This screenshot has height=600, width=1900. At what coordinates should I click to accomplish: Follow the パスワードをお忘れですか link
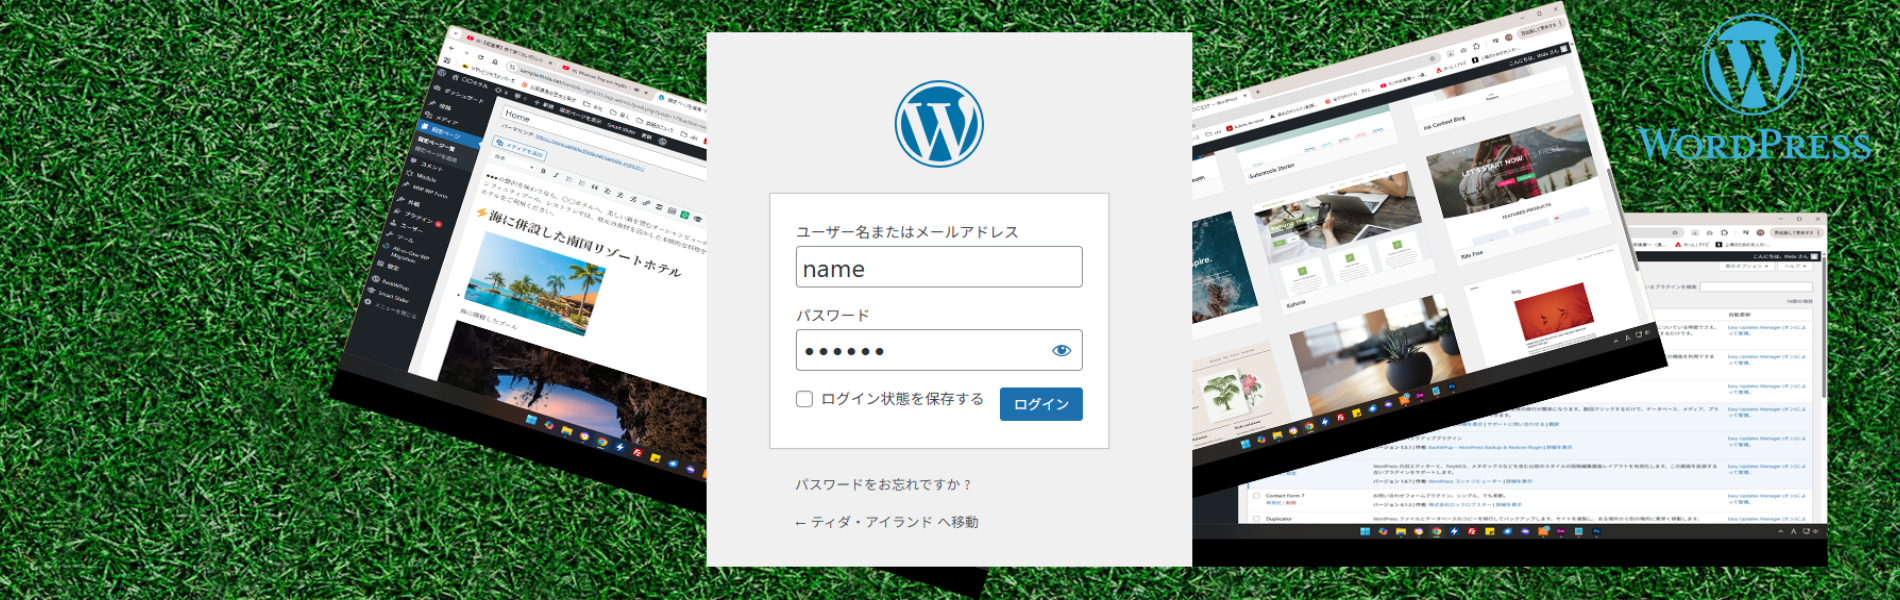point(883,484)
